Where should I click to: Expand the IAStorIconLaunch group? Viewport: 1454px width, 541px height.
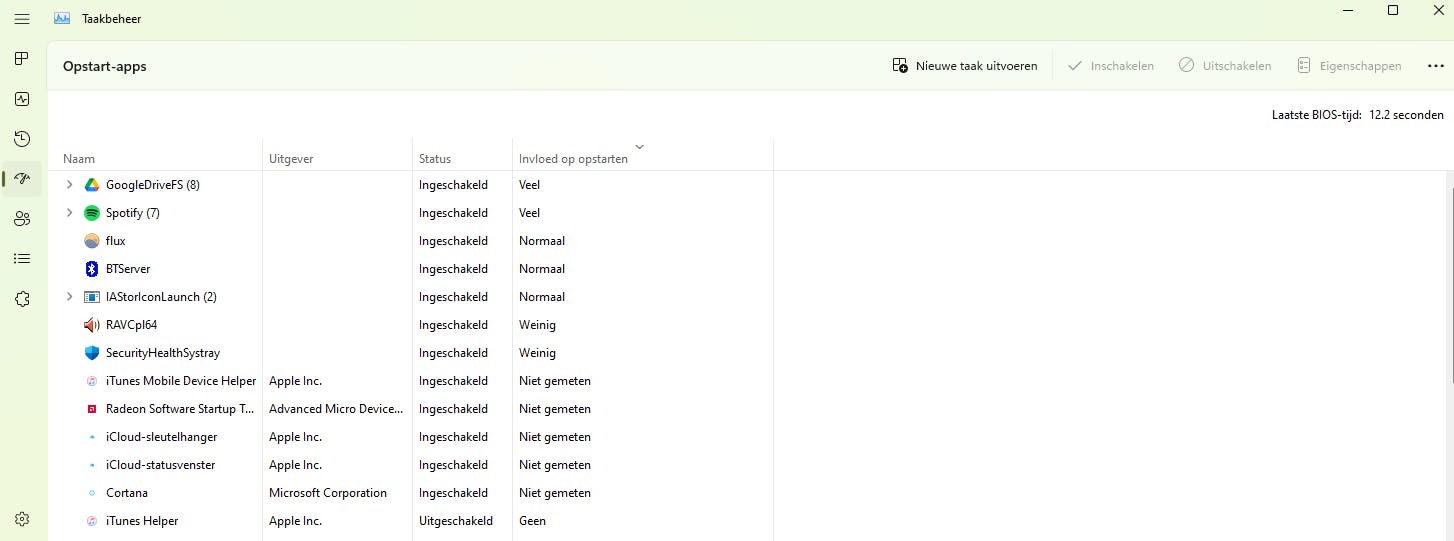click(69, 297)
